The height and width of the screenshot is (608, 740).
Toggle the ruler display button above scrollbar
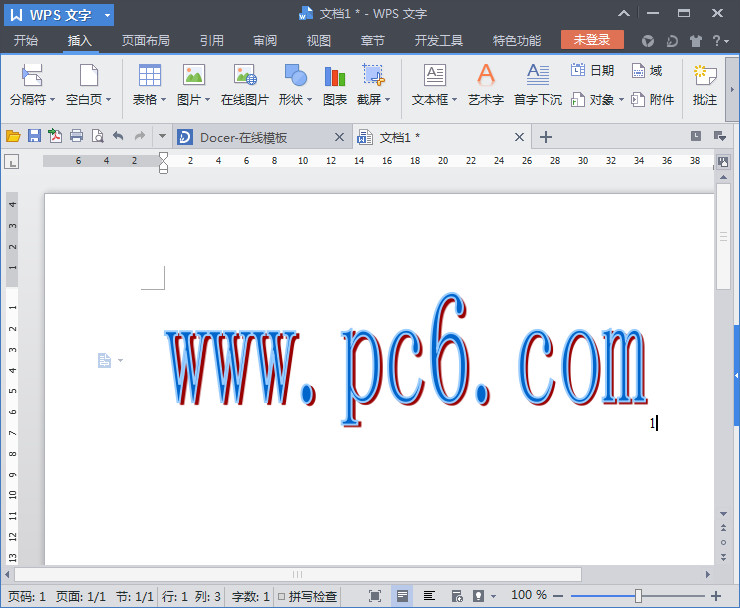point(723,161)
